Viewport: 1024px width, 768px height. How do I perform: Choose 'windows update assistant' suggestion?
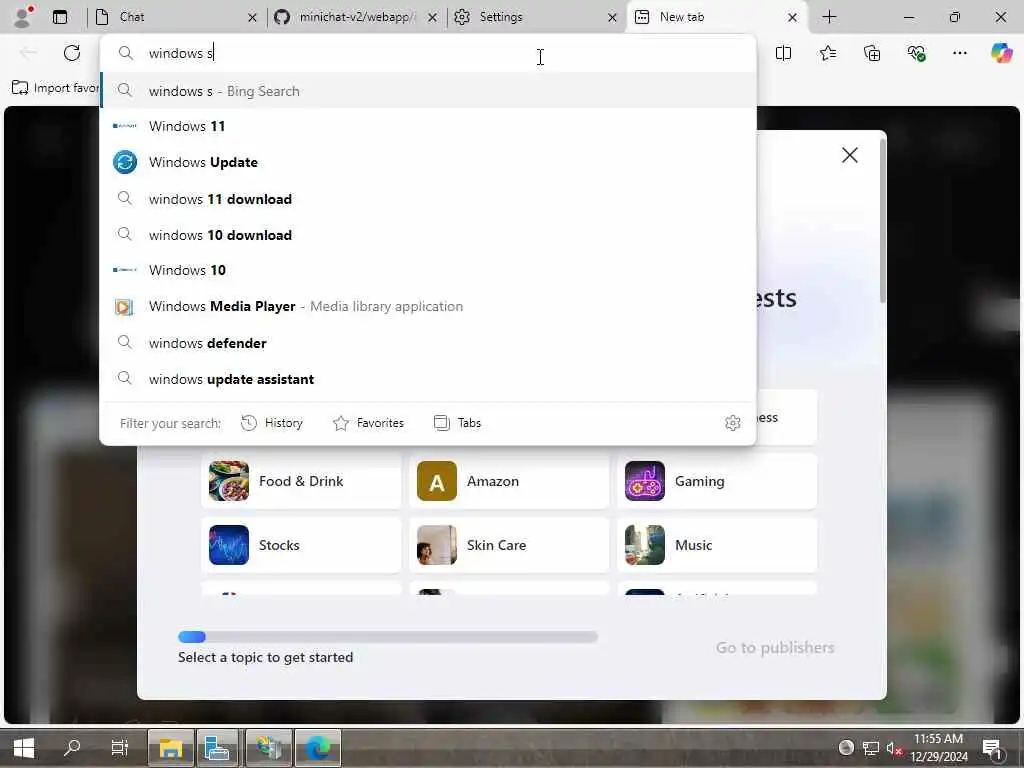coord(428,379)
